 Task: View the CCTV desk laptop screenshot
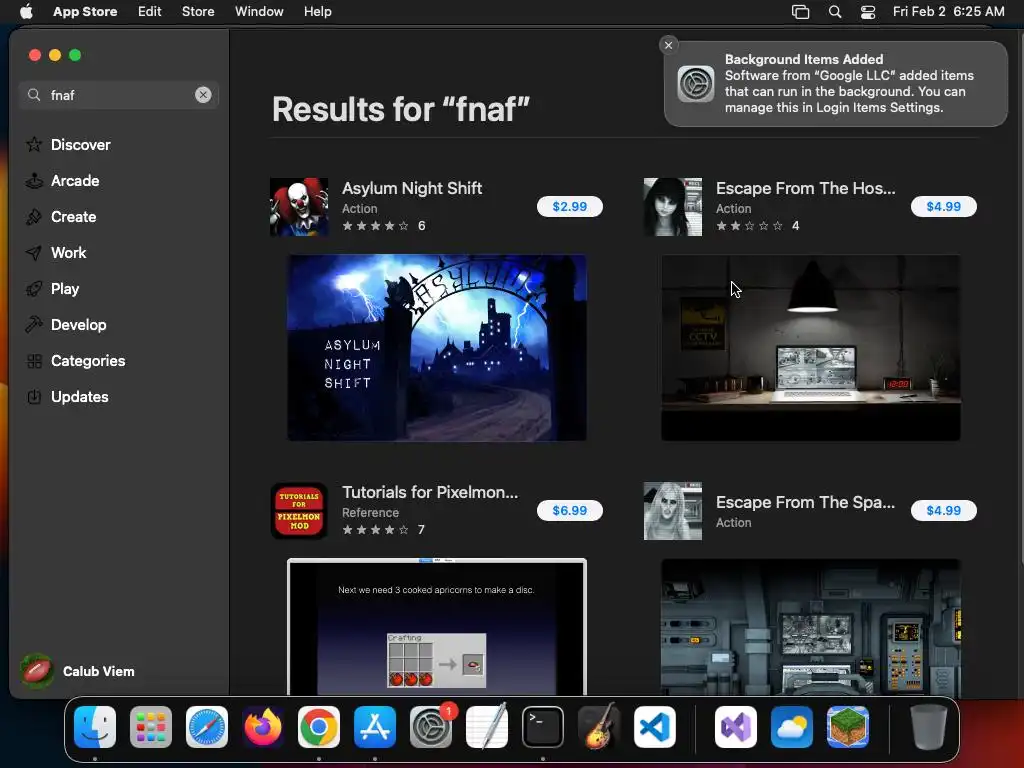pos(810,347)
